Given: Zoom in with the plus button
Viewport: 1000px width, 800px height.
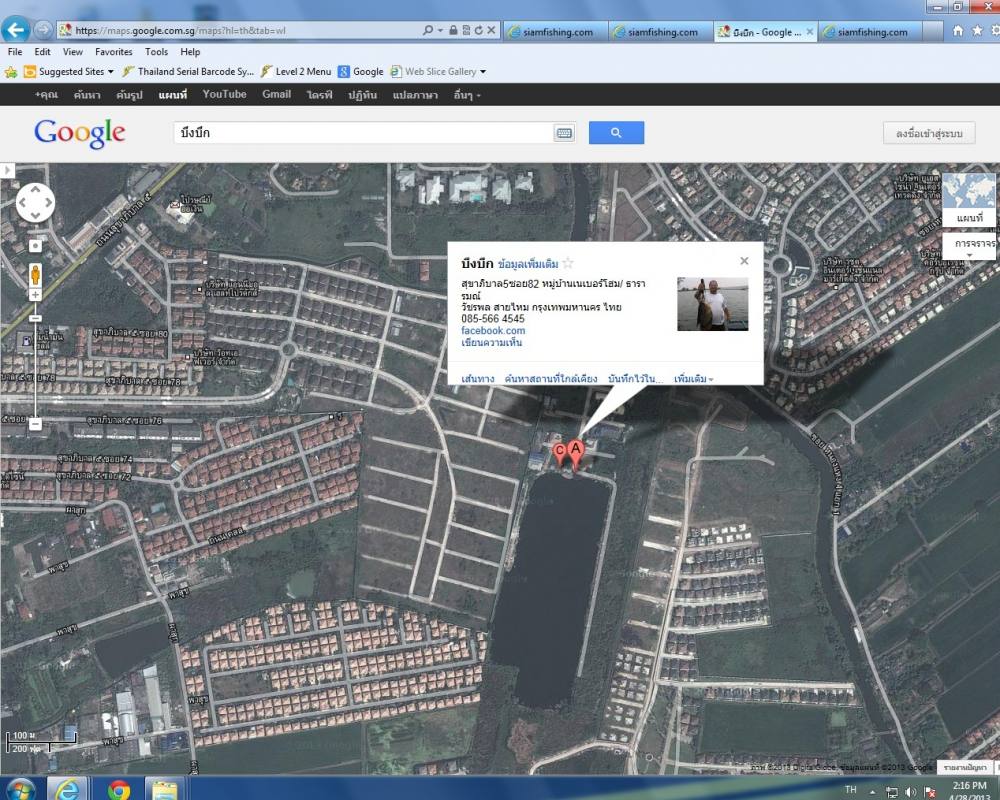Looking at the screenshot, I should pos(35,295).
